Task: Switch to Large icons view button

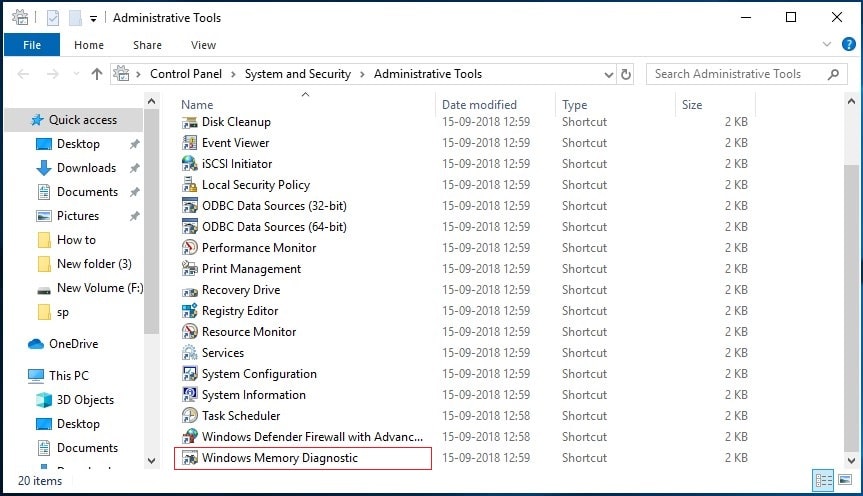Action: coord(845,481)
